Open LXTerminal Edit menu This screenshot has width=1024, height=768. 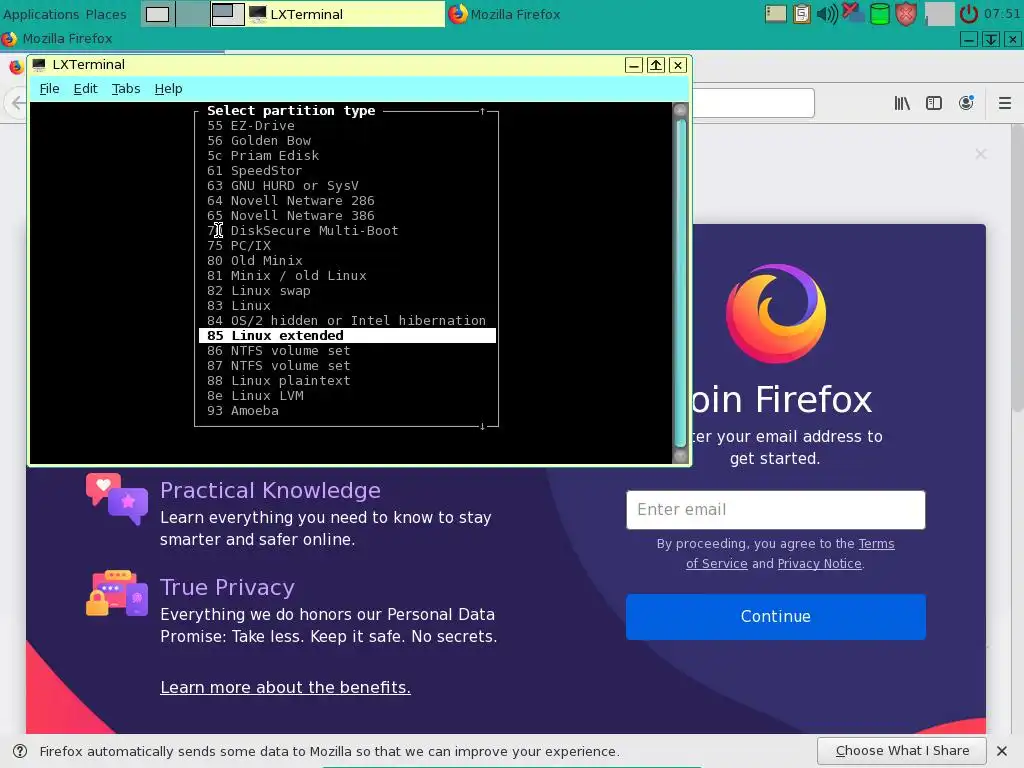[x=86, y=89]
